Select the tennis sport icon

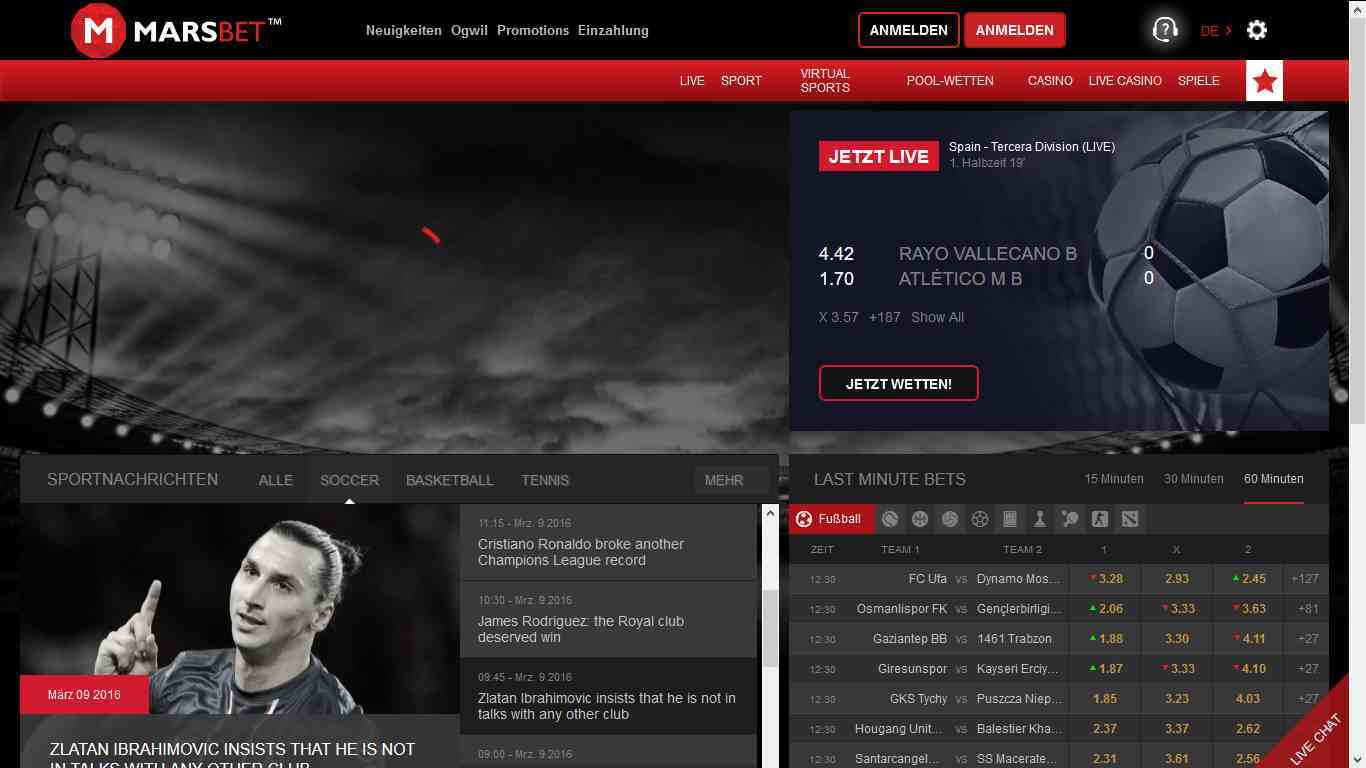(890, 519)
